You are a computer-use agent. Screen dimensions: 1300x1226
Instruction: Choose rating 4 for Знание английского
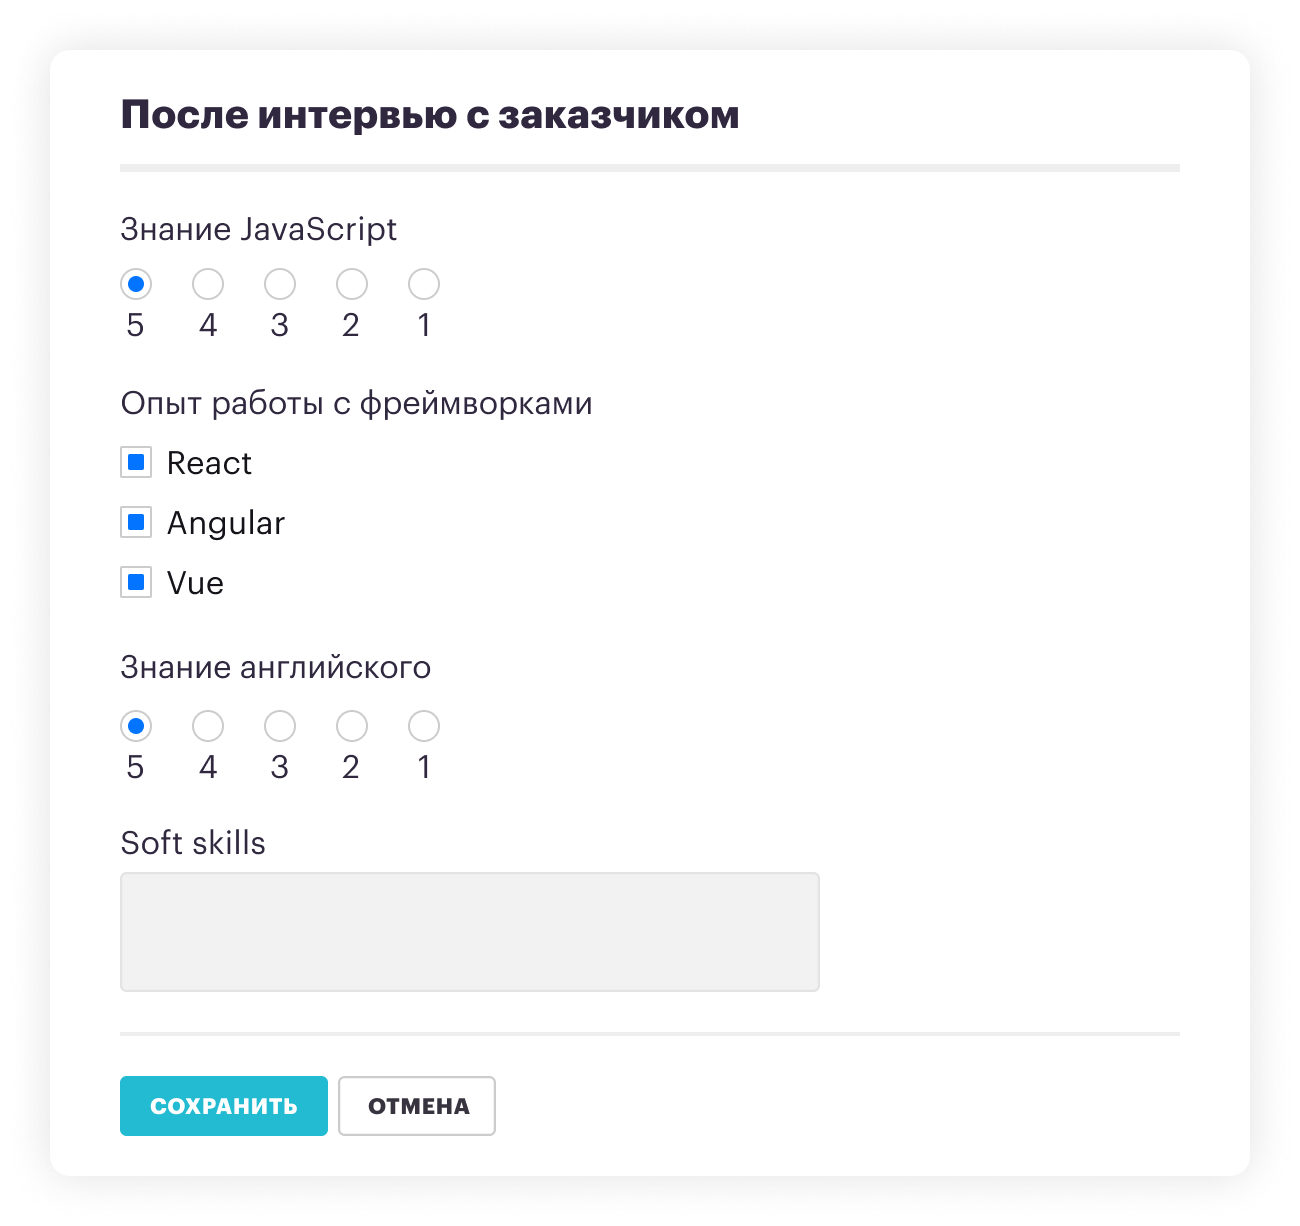point(208,726)
